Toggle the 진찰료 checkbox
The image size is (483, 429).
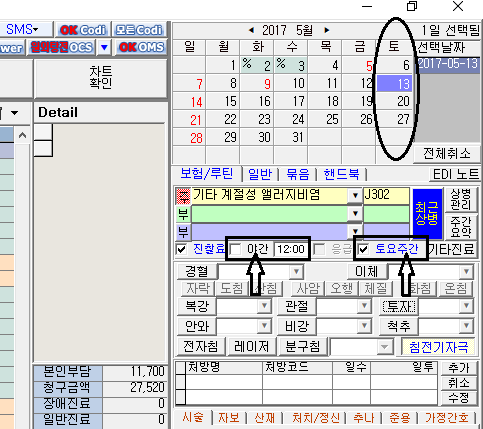181,249
